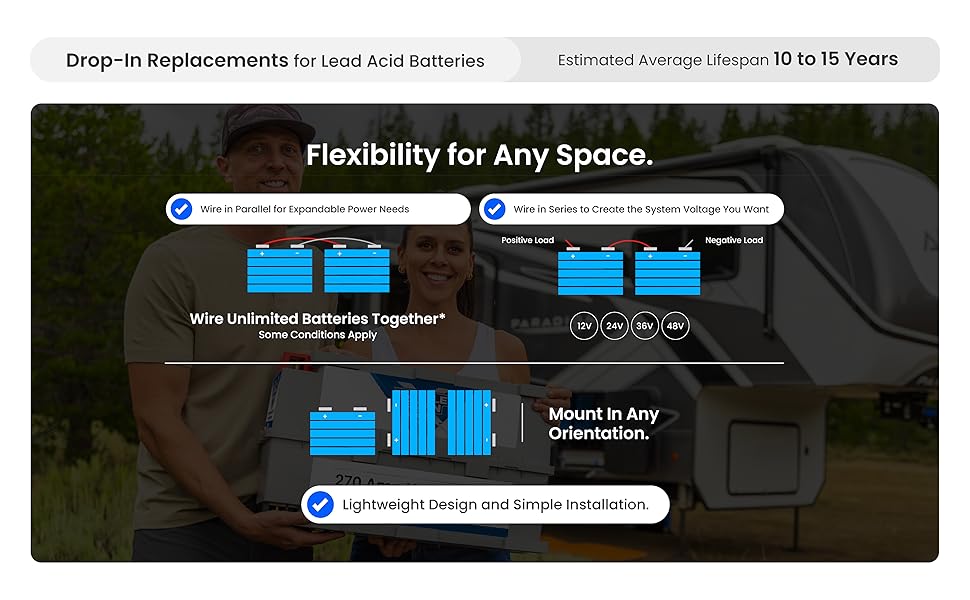Click the Some Conditions Apply note
This screenshot has width=970, height=600.
point(317,335)
